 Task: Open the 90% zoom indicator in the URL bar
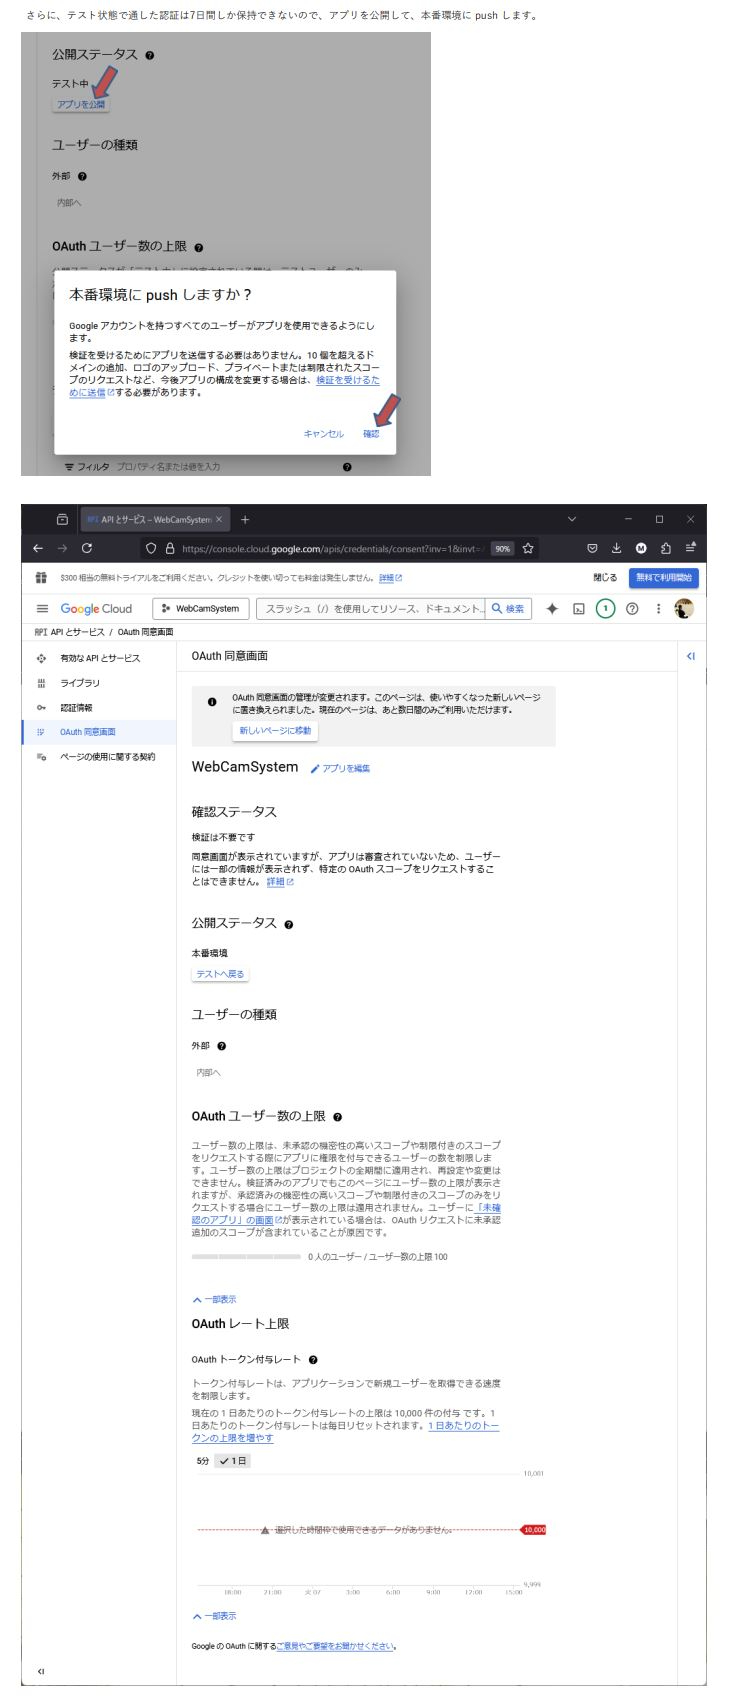click(502, 548)
